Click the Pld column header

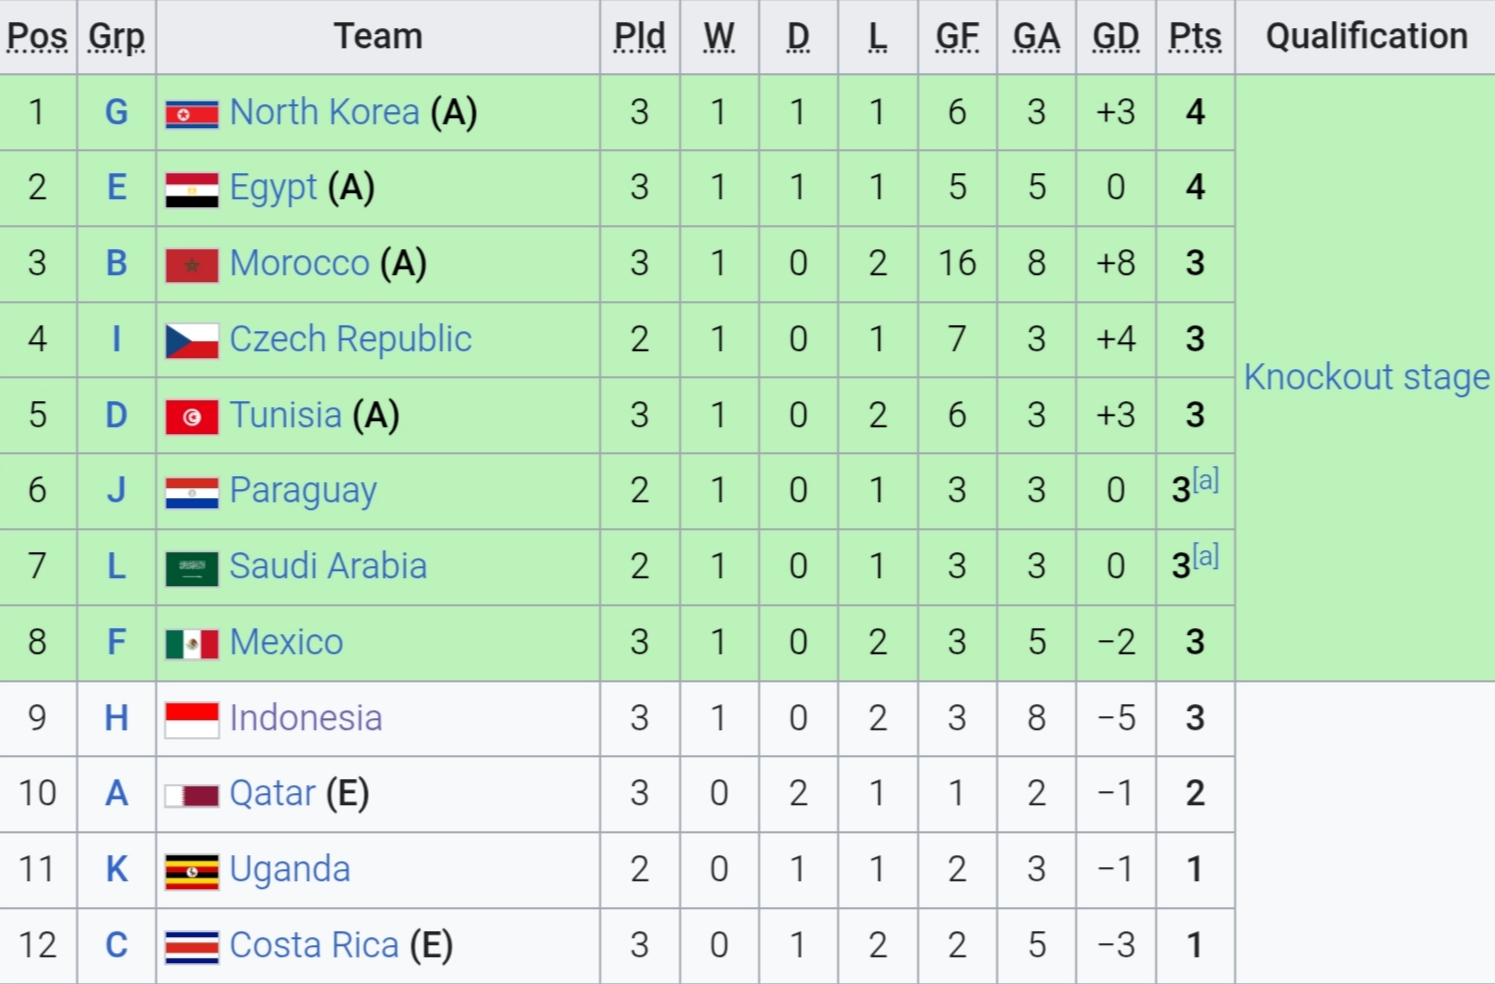[639, 37]
